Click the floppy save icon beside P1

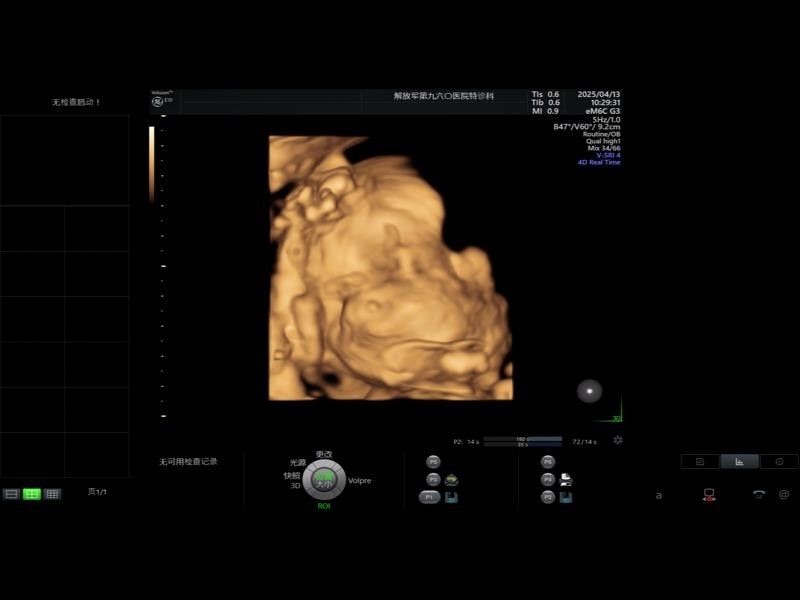point(451,497)
